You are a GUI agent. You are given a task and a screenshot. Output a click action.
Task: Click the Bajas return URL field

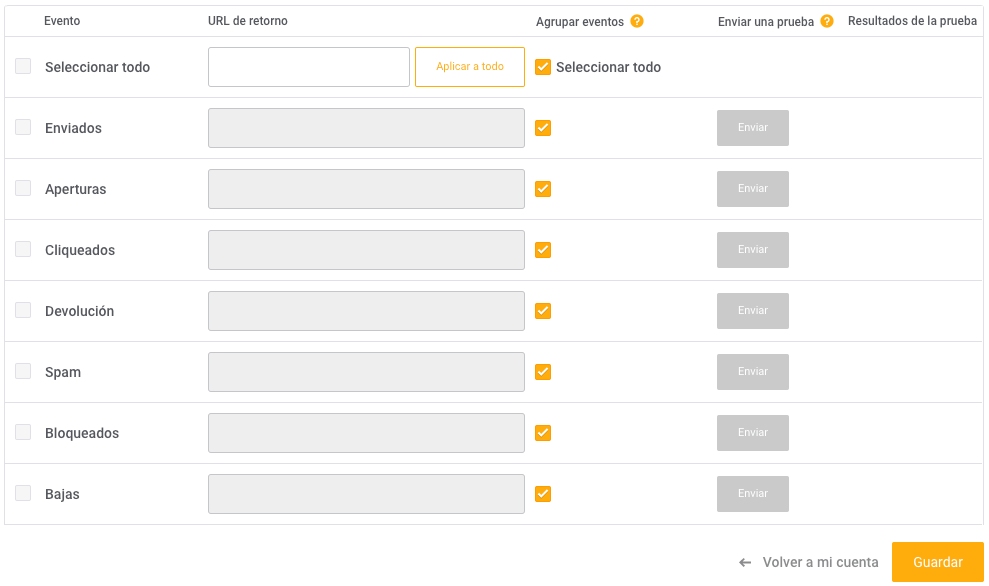pyautogui.click(x=366, y=494)
